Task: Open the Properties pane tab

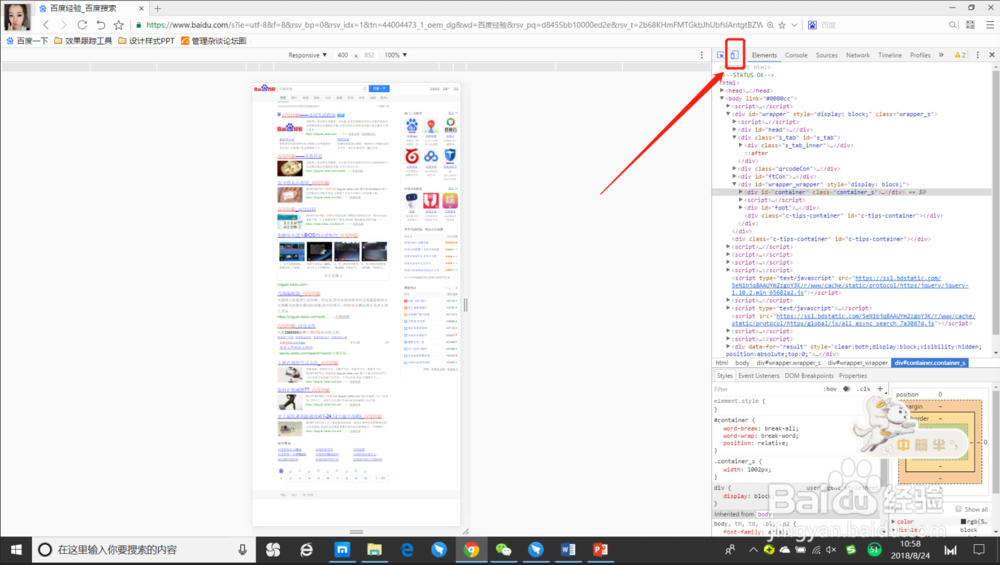Action: coord(853,376)
